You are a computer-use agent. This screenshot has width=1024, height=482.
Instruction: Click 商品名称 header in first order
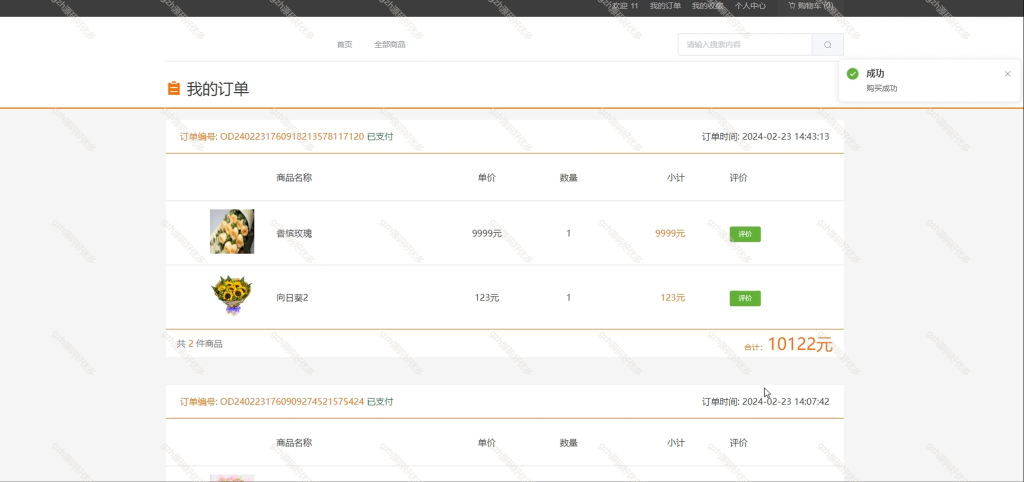[294, 178]
